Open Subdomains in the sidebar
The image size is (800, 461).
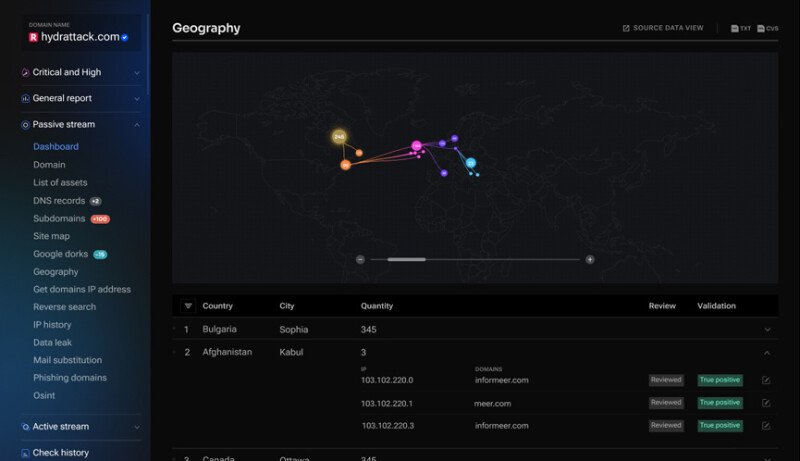coord(59,218)
